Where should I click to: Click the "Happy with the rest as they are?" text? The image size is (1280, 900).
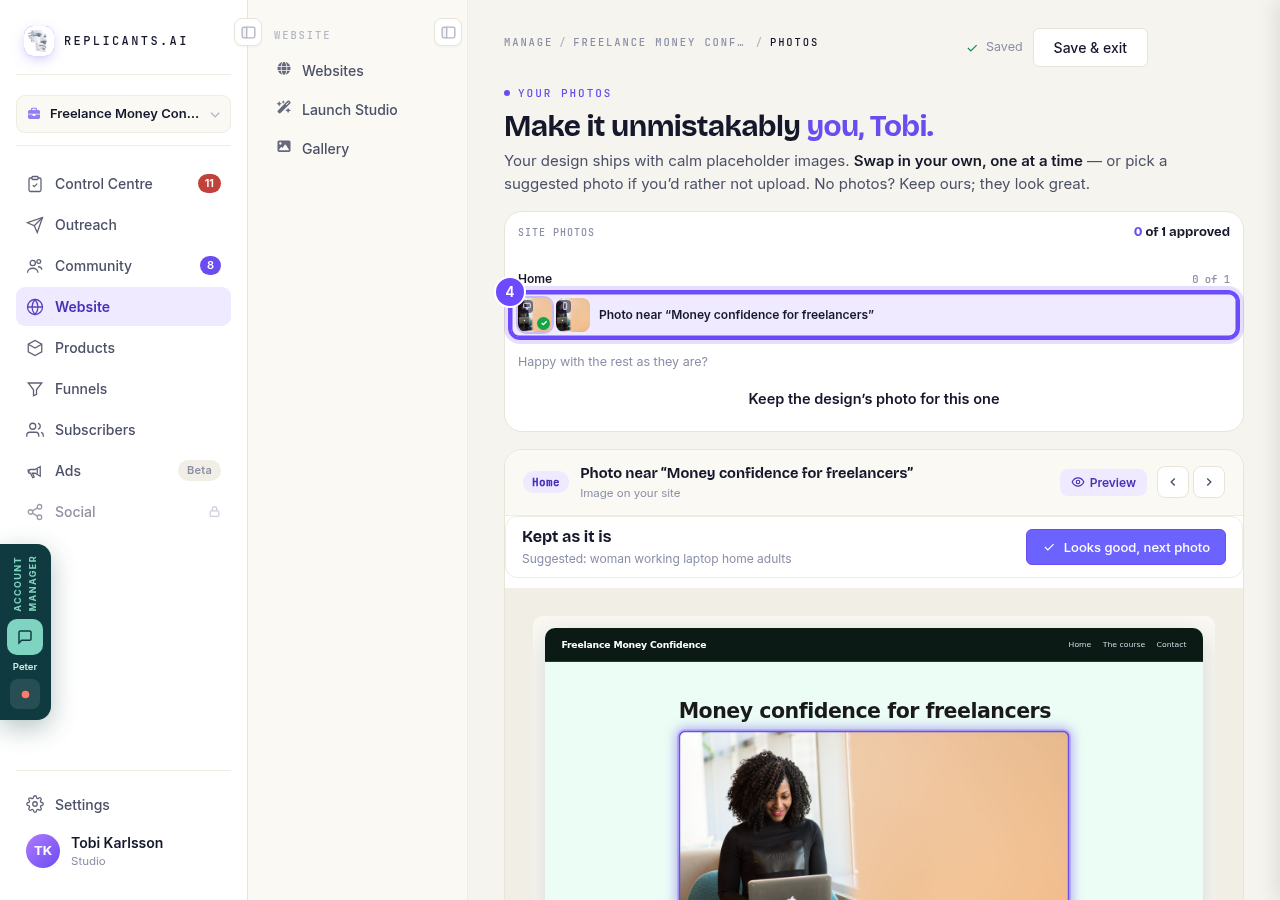click(x=613, y=361)
